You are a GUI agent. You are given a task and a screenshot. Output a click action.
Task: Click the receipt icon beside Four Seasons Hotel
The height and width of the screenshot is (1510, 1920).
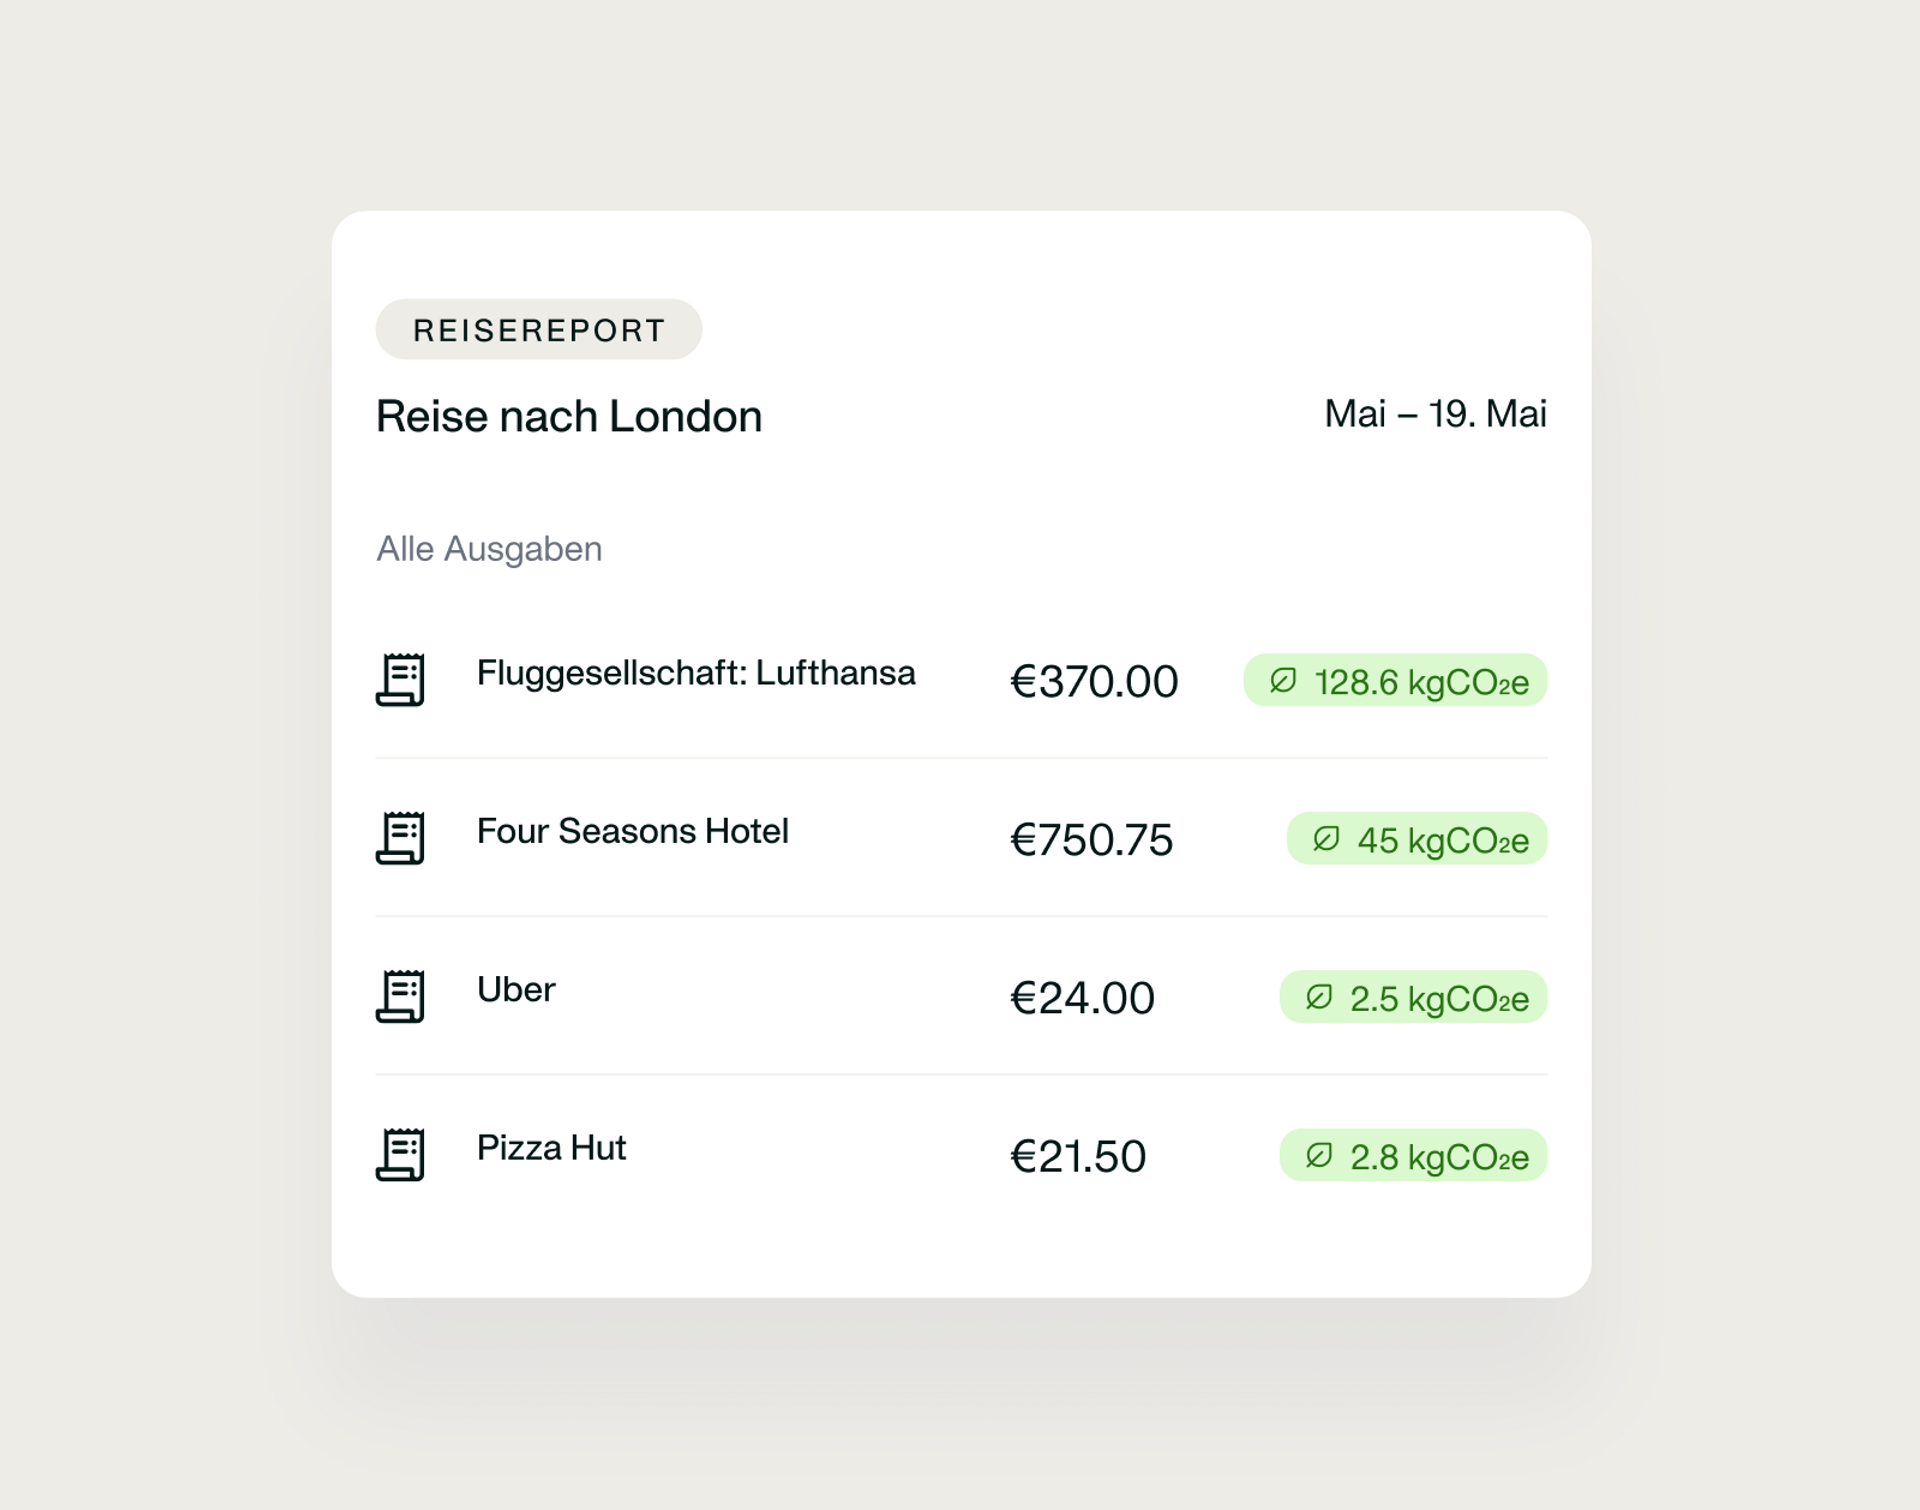400,838
